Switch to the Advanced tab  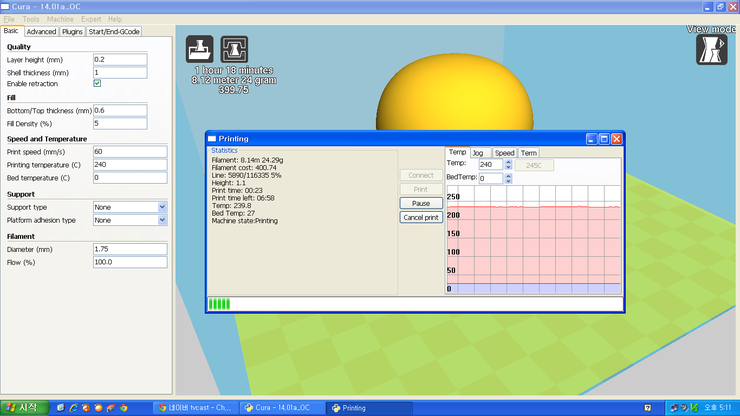coord(41,32)
